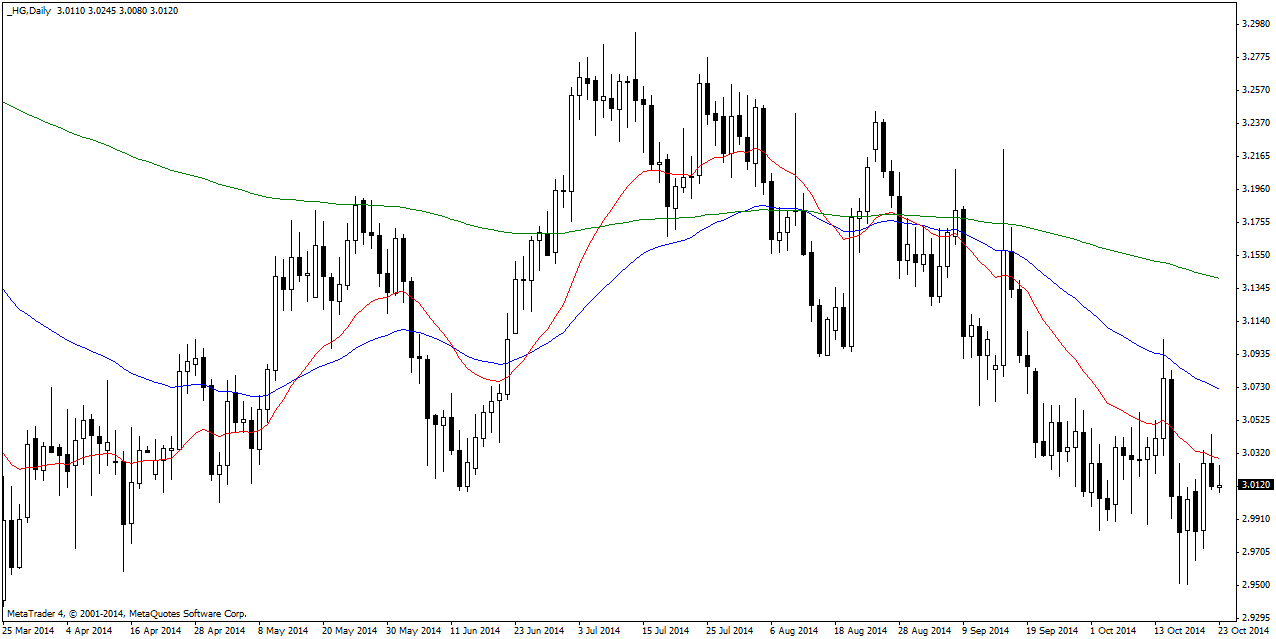Click the right end of green moving average
1276x639 pixels.
tap(1217, 277)
